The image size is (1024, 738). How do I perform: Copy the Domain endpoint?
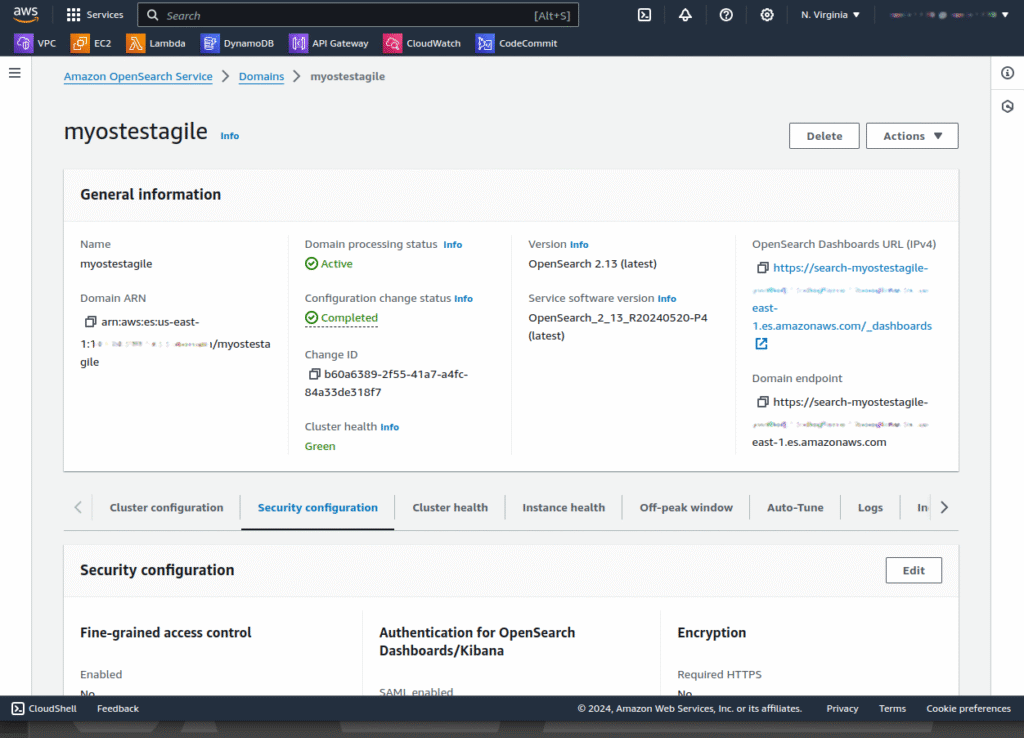coord(762,402)
